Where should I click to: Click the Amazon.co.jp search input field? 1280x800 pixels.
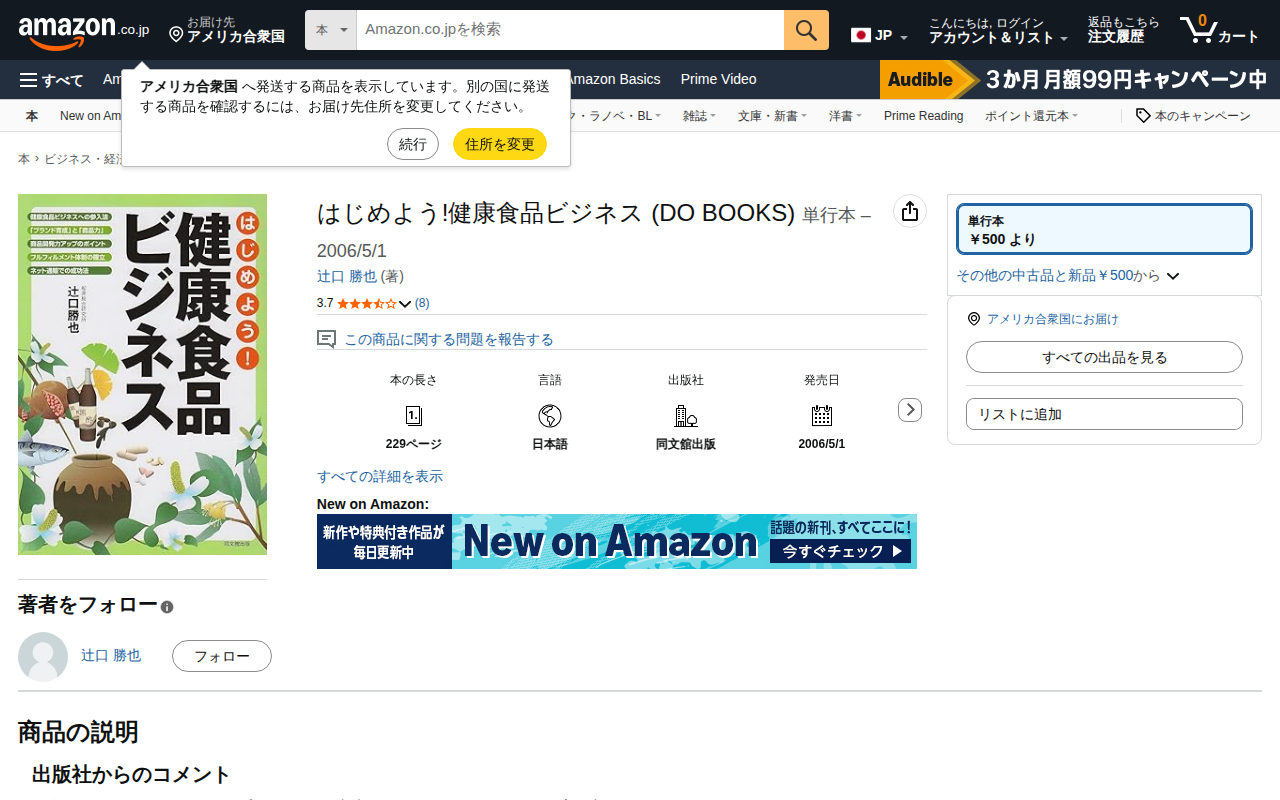click(x=570, y=30)
